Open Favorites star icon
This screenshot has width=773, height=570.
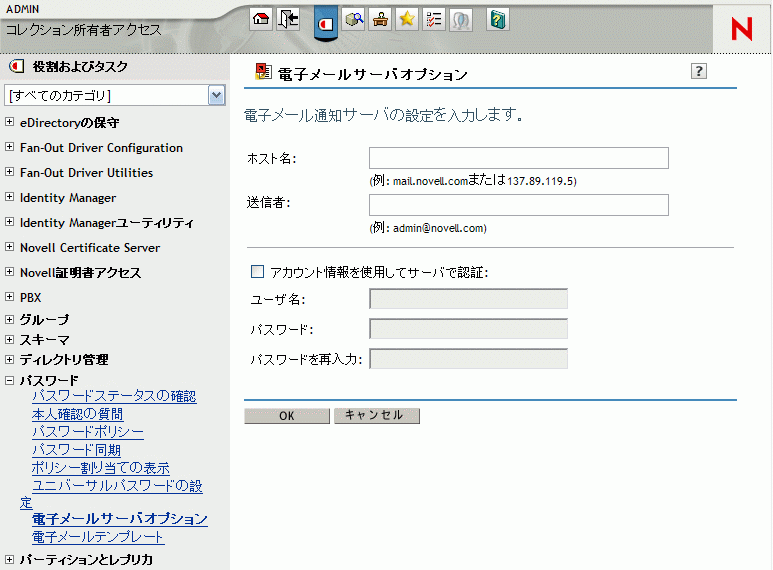click(x=407, y=20)
